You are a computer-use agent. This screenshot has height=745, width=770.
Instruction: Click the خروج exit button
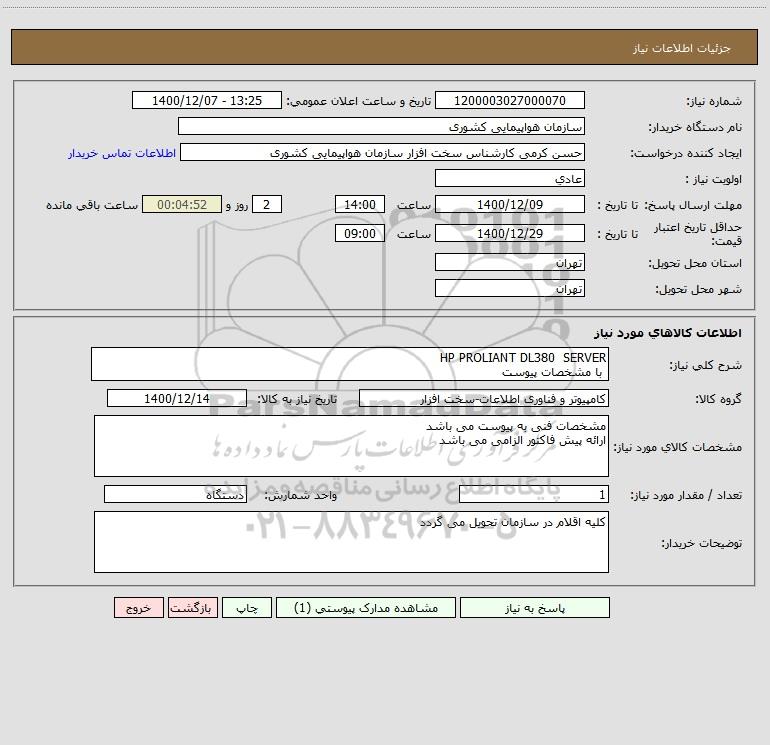138,607
